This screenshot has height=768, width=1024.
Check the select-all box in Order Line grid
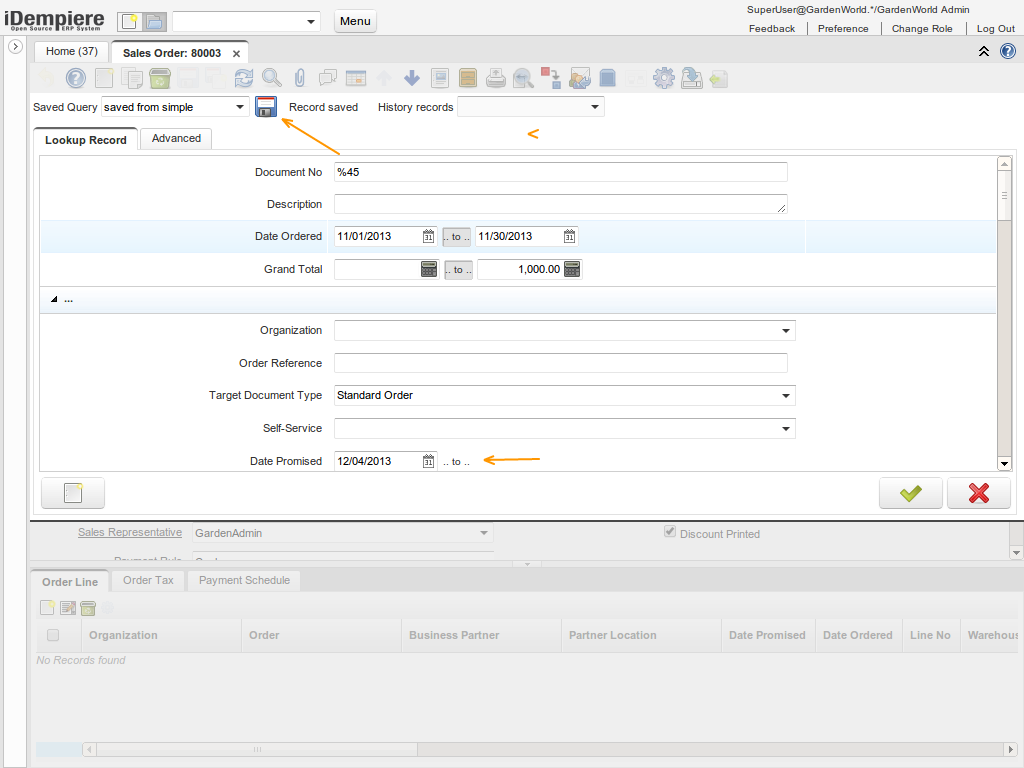pyautogui.click(x=53, y=635)
